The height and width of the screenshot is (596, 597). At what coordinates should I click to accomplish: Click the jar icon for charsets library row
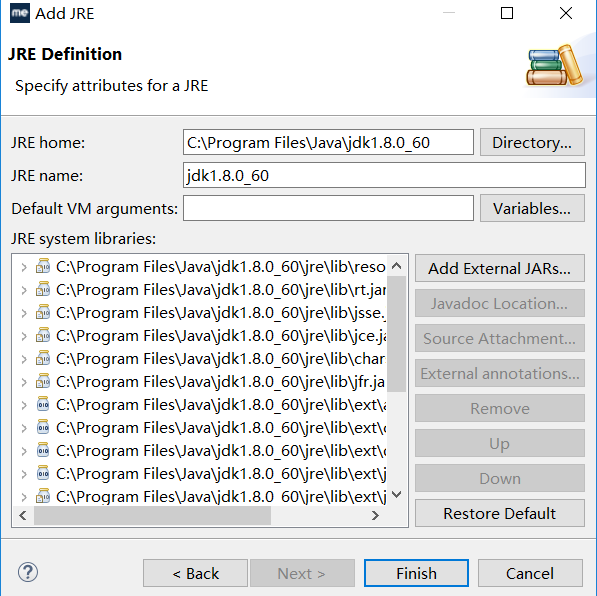tap(43, 359)
